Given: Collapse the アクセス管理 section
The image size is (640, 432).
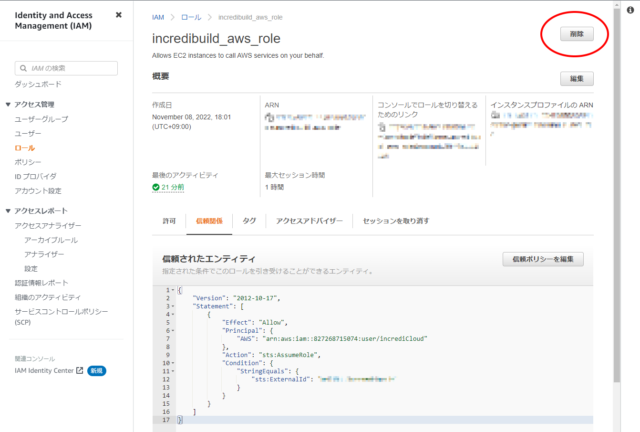Looking at the screenshot, I should click(8, 105).
